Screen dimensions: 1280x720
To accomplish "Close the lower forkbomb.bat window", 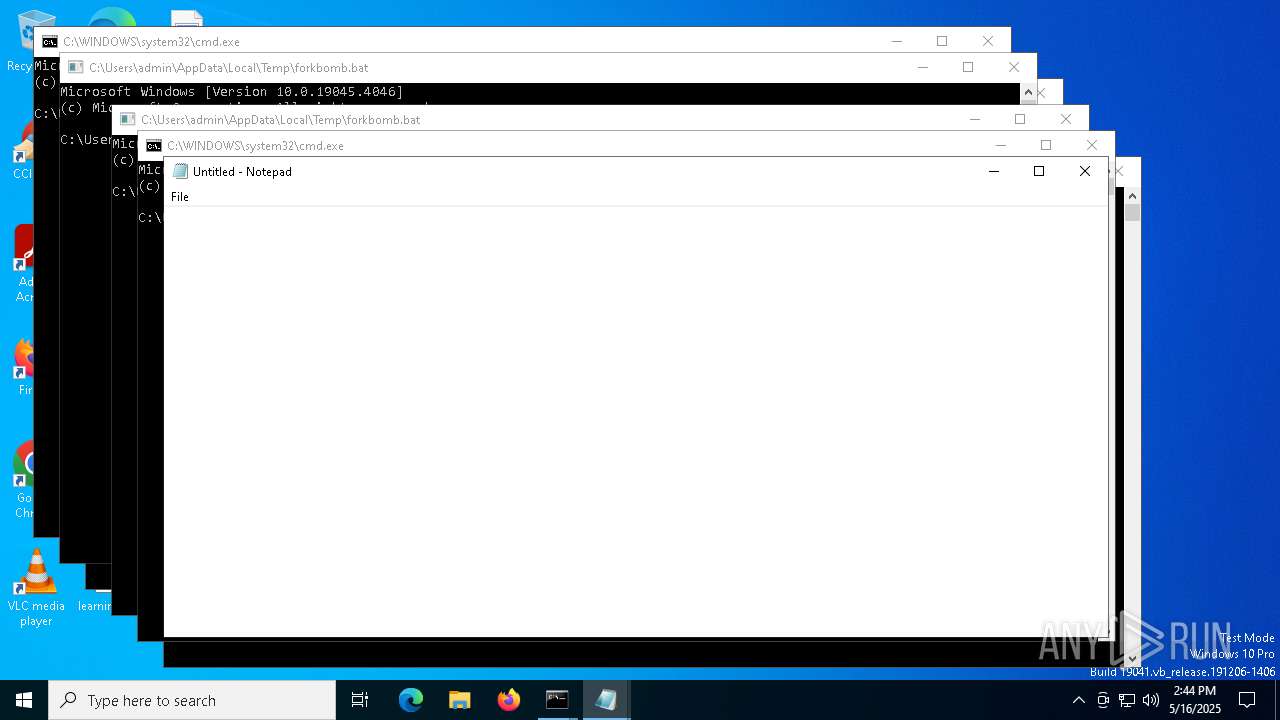I will (1066, 119).
